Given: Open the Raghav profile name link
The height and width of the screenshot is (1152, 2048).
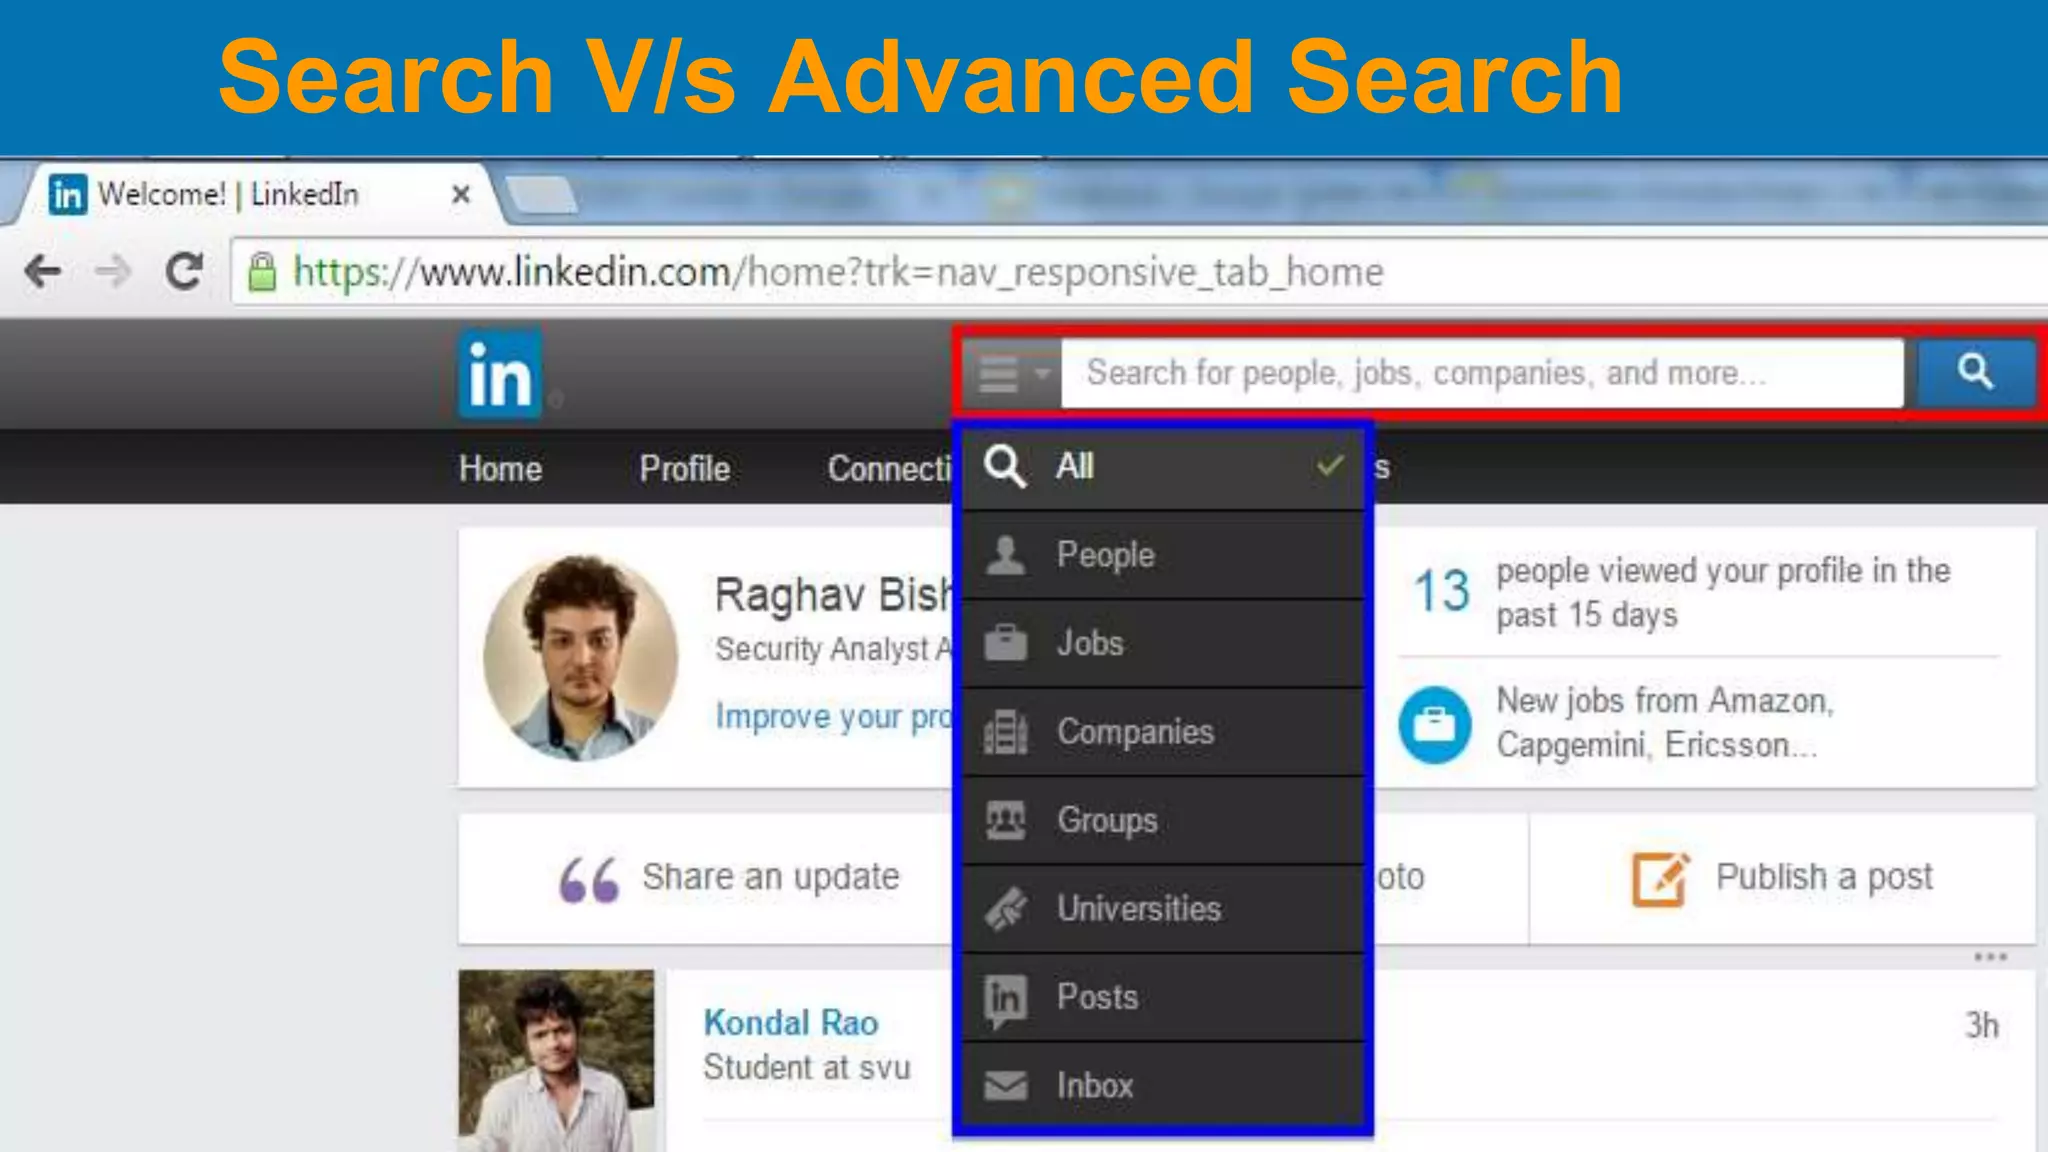Looking at the screenshot, I should point(834,595).
